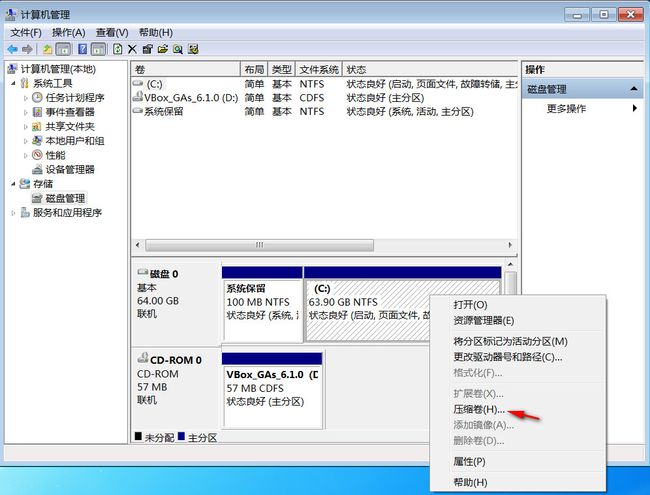The width and height of the screenshot is (650, 495).
Task: Select Local Users and Groups (本地用户和组)
Action: click(75, 141)
